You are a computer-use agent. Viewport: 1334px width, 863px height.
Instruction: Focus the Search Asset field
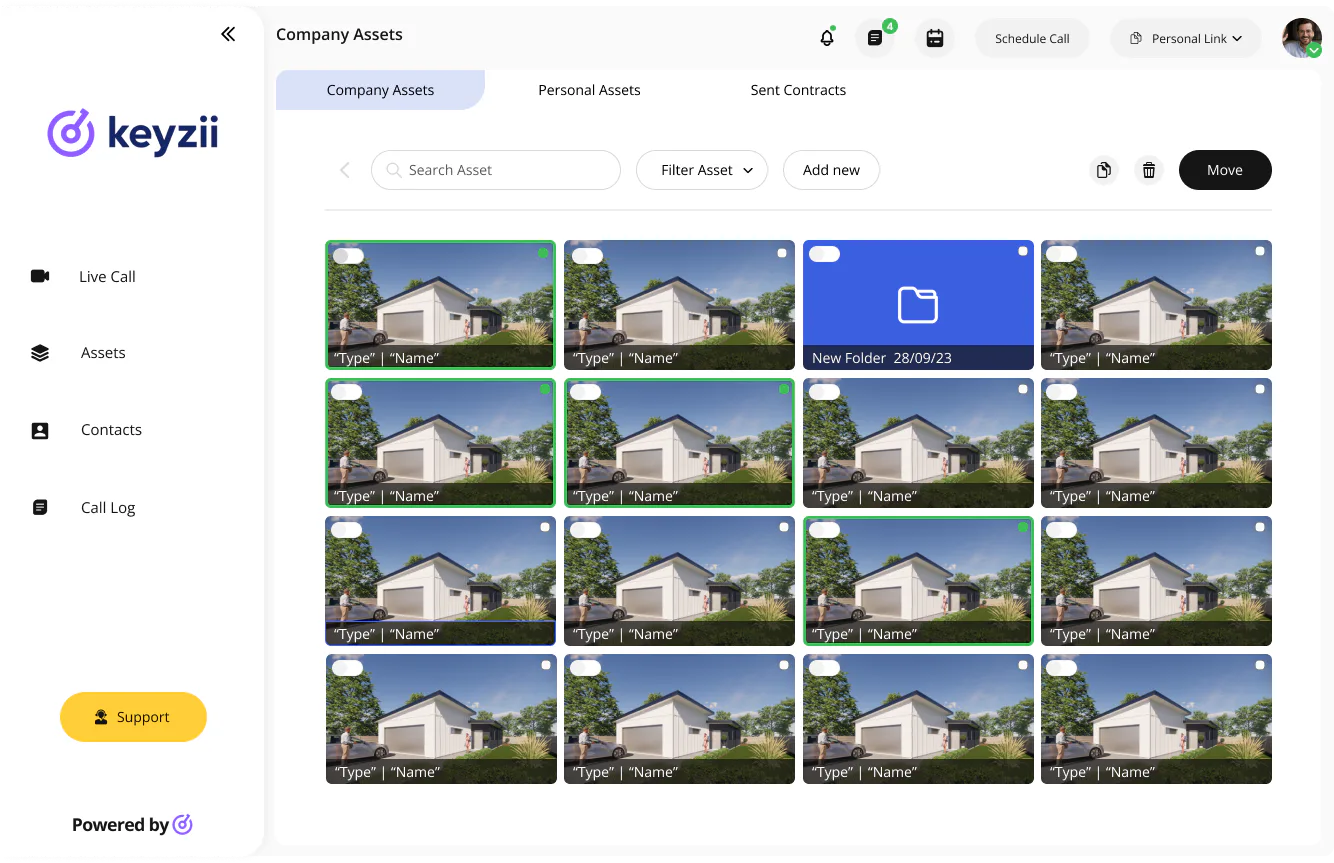(496, 170)
